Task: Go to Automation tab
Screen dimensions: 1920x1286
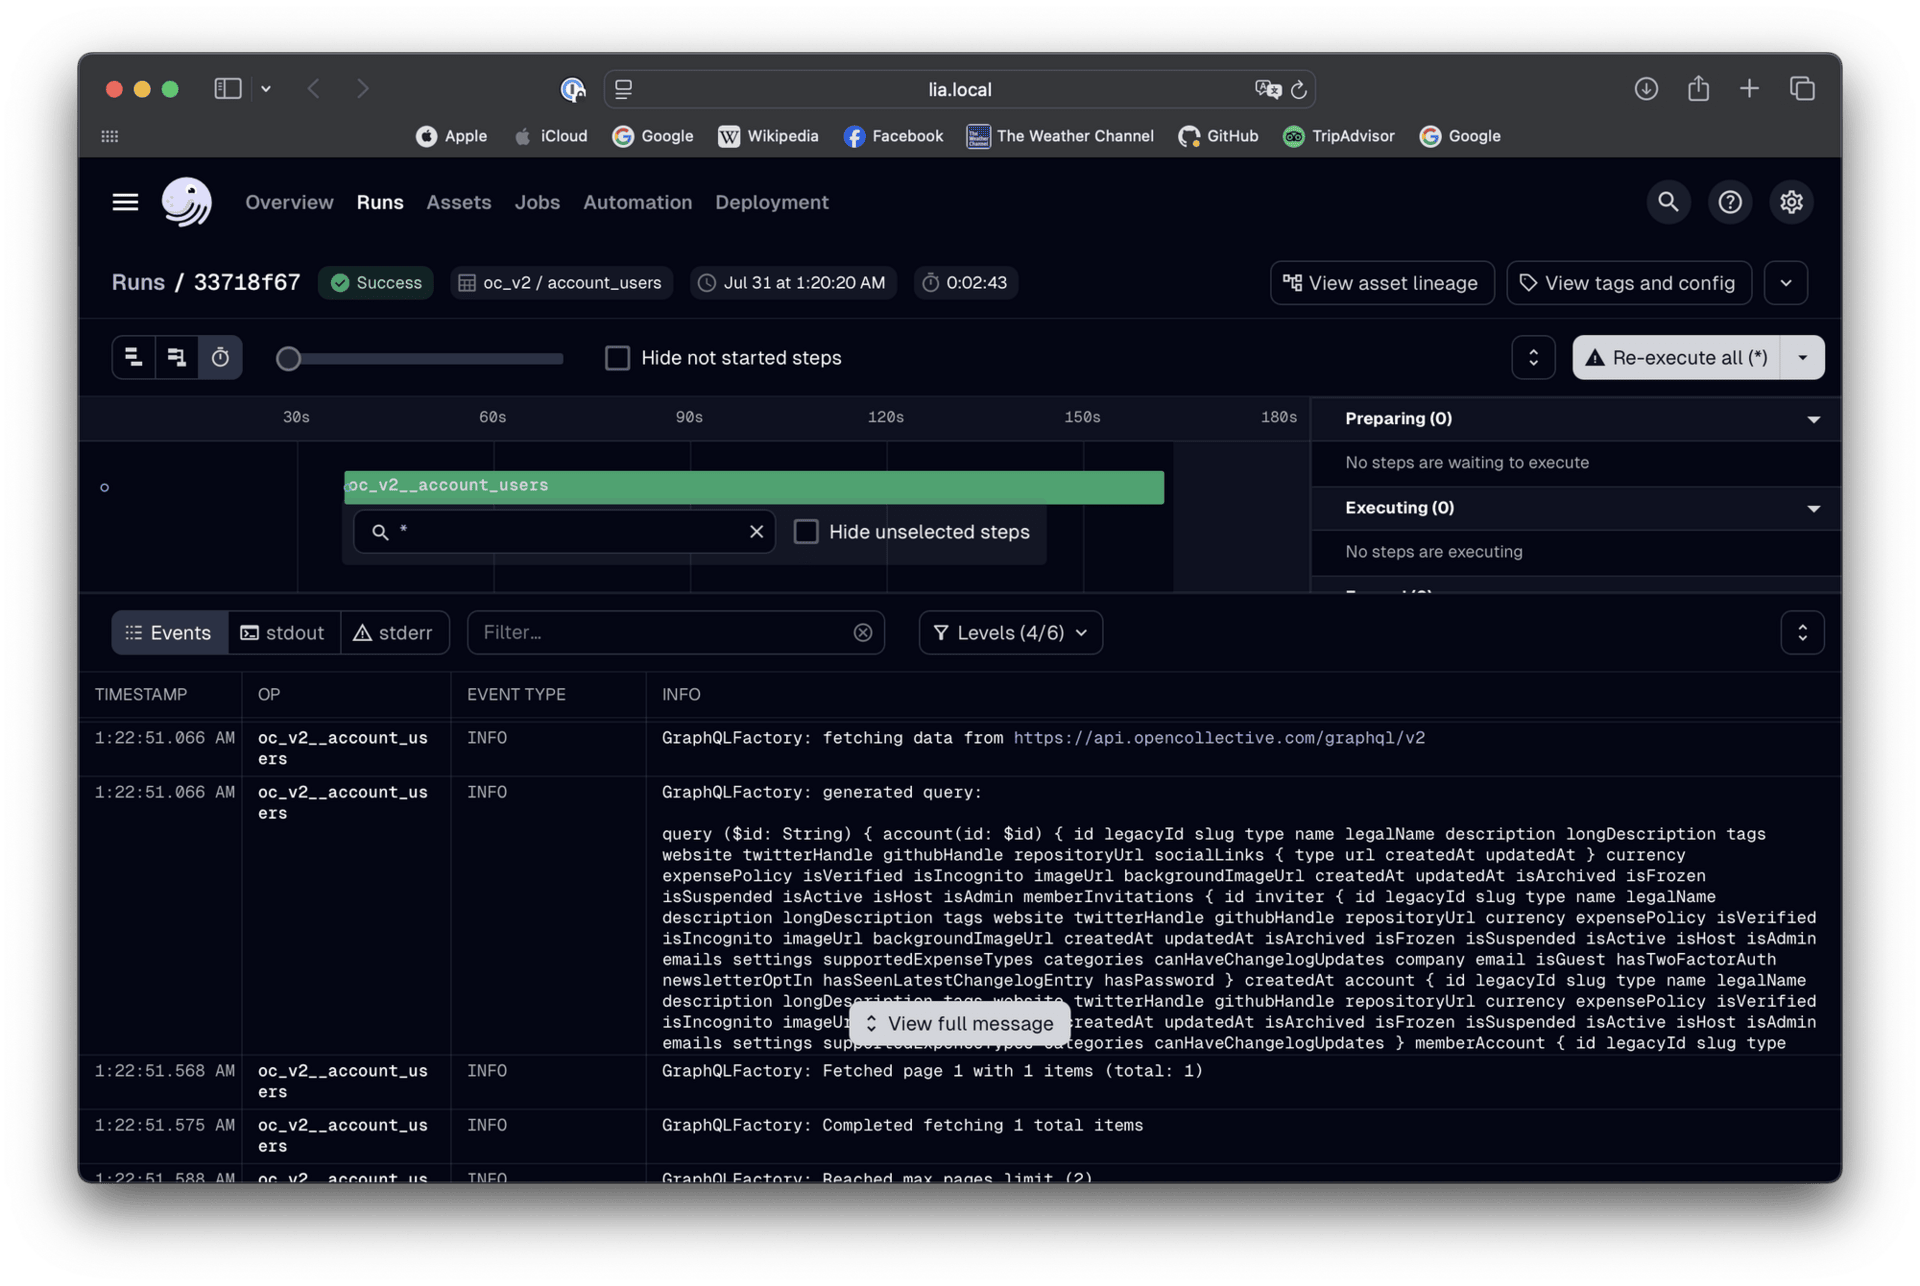Action: [x=637, y=202]
